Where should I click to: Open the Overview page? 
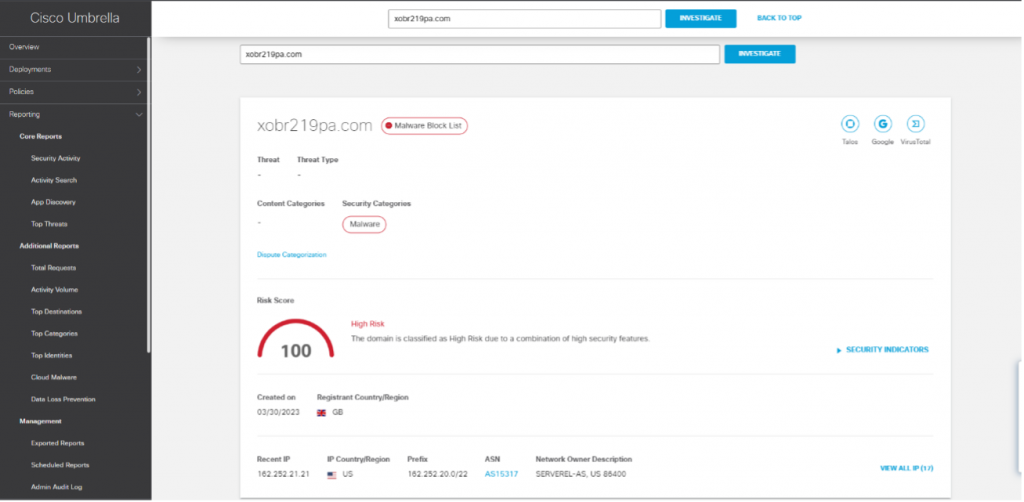[24, 47]
